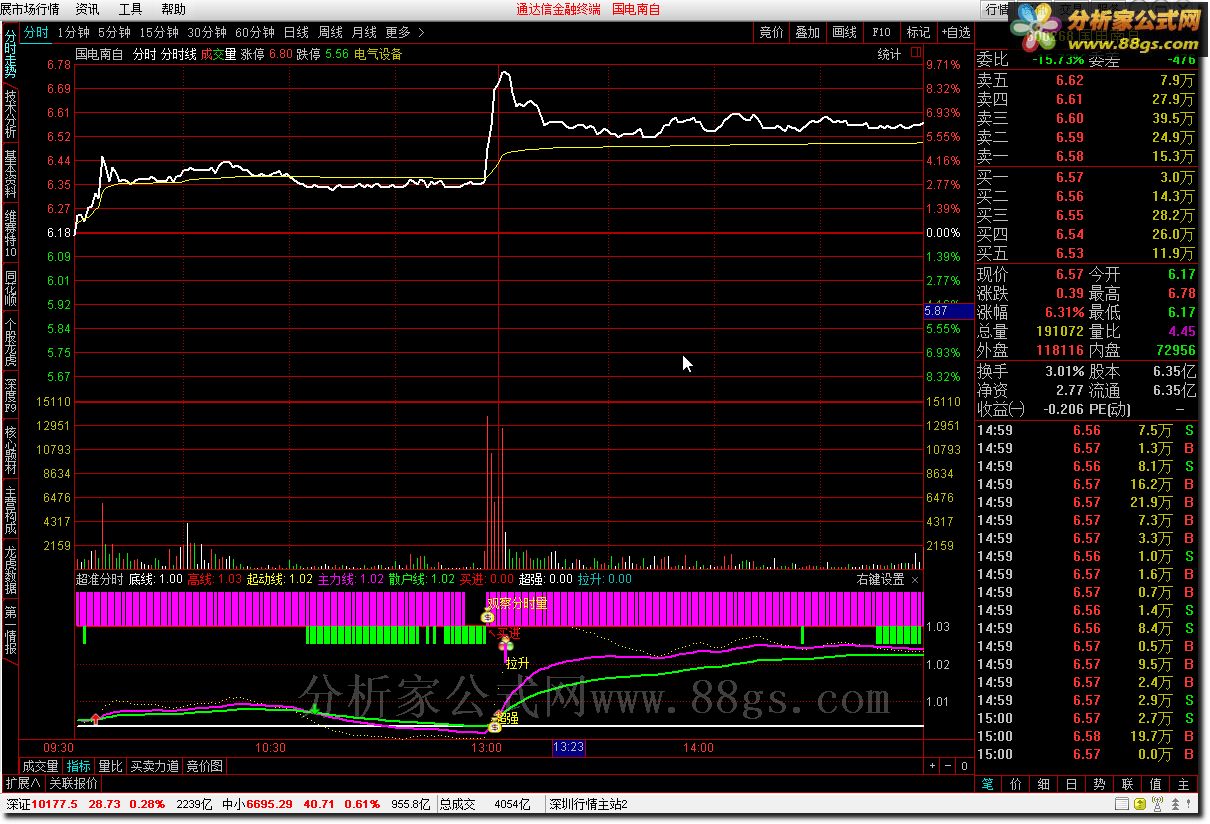Select the 成交量 bottom tab

[42, 766]
